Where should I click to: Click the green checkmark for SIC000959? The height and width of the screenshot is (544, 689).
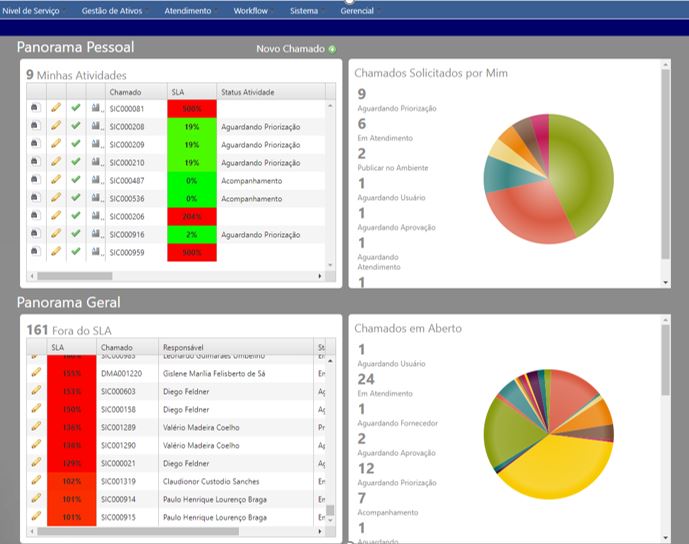click(x=76, y=252)
